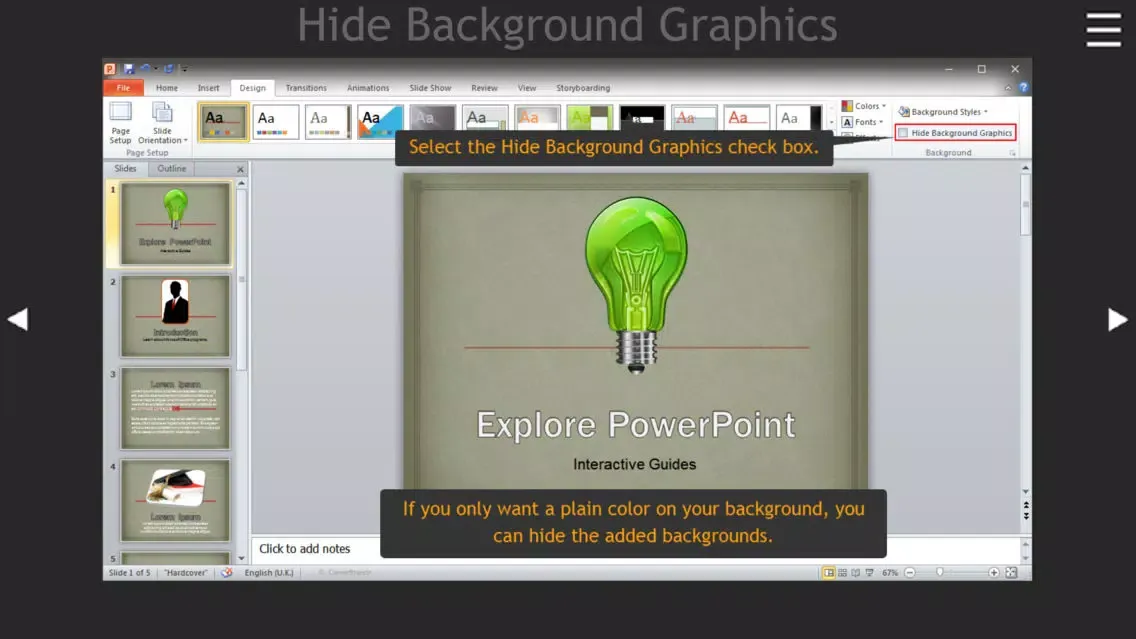Image resolution: width=1136 pixels, height=639 pixels.
Task: Open the Slide Show ribbon tab
Action: pos(430,88)
